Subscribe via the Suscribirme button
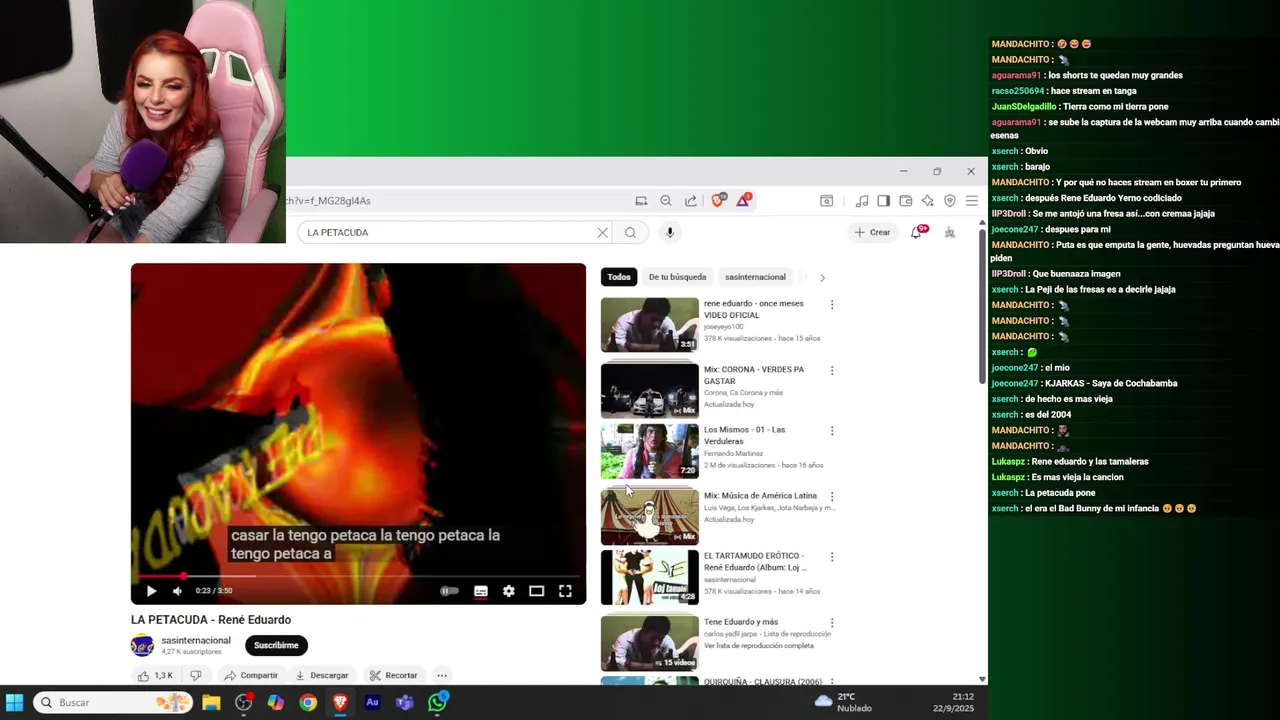Screen dimensions: 1280x720 (276, 645)
